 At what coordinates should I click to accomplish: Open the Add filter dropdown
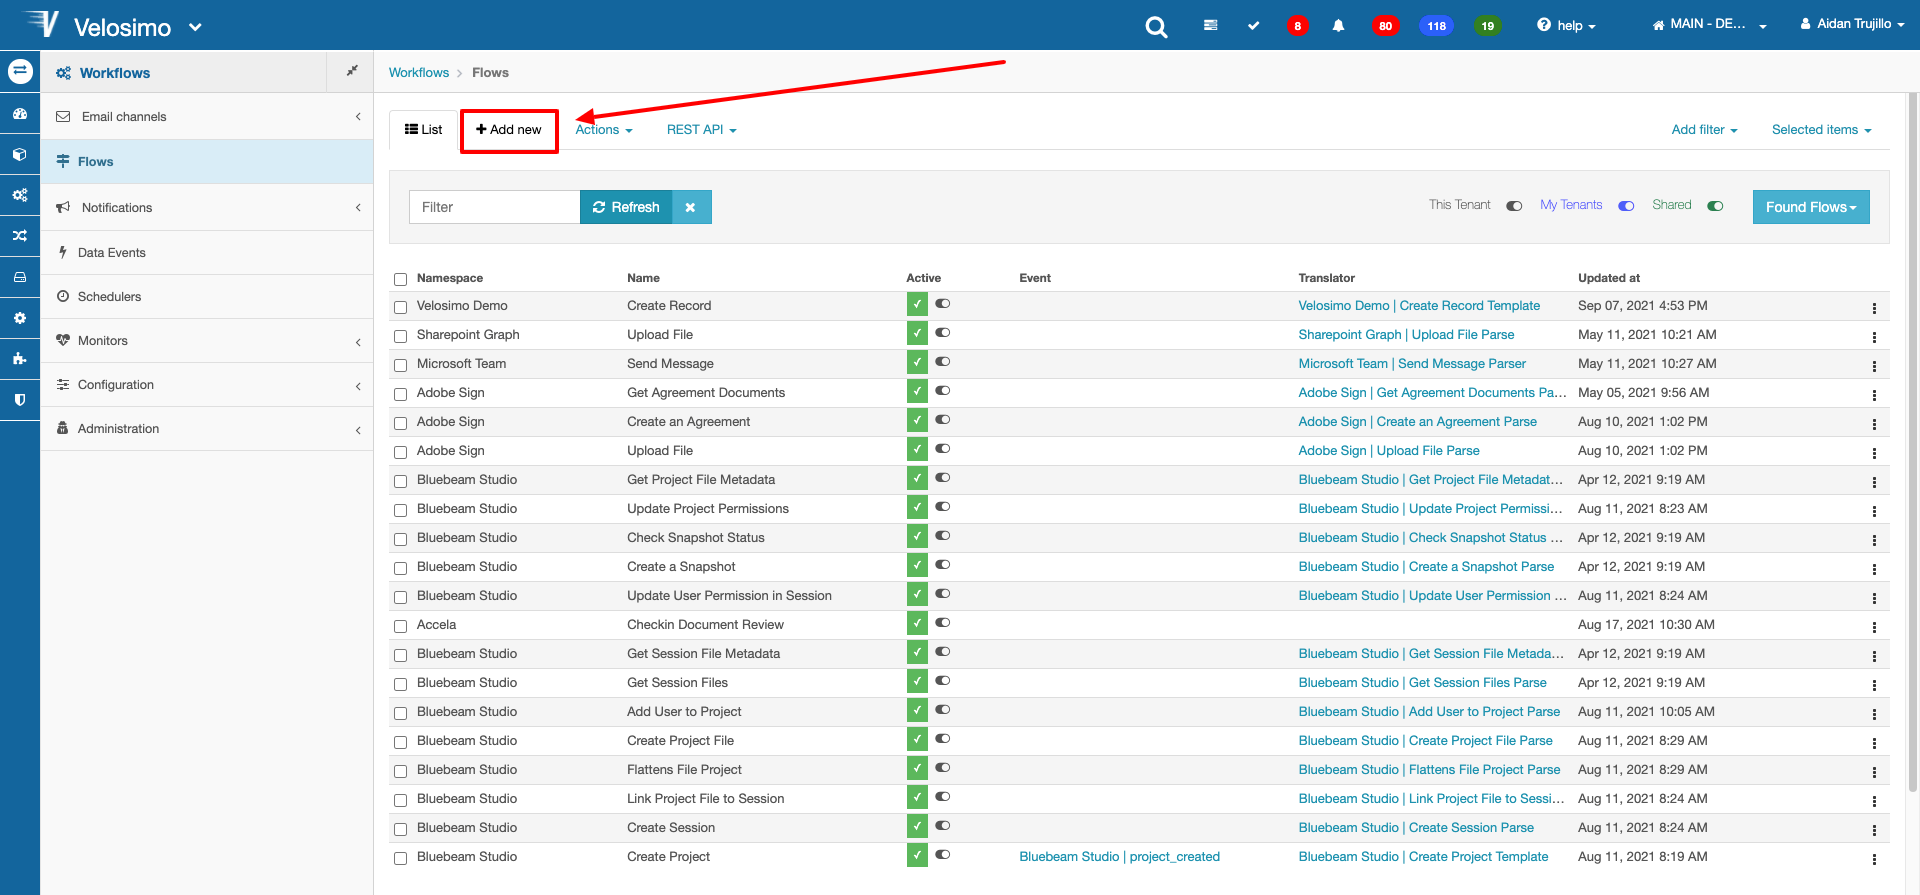pyautogui.click(x=1704, y=130)
